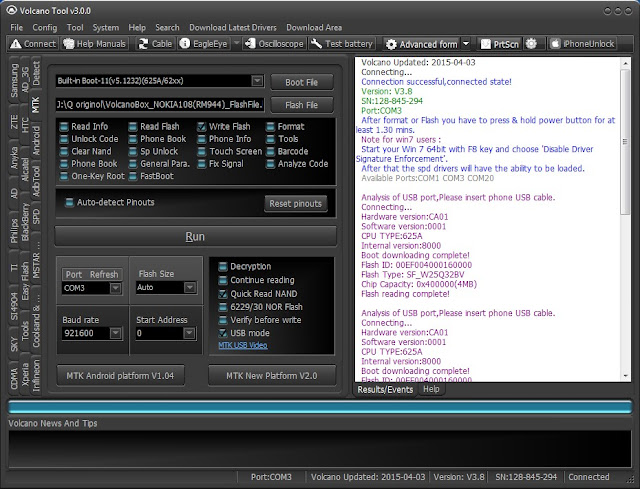Check the Analyze Code option
This screenshot has width=640, height=489.
pos(270,164)
